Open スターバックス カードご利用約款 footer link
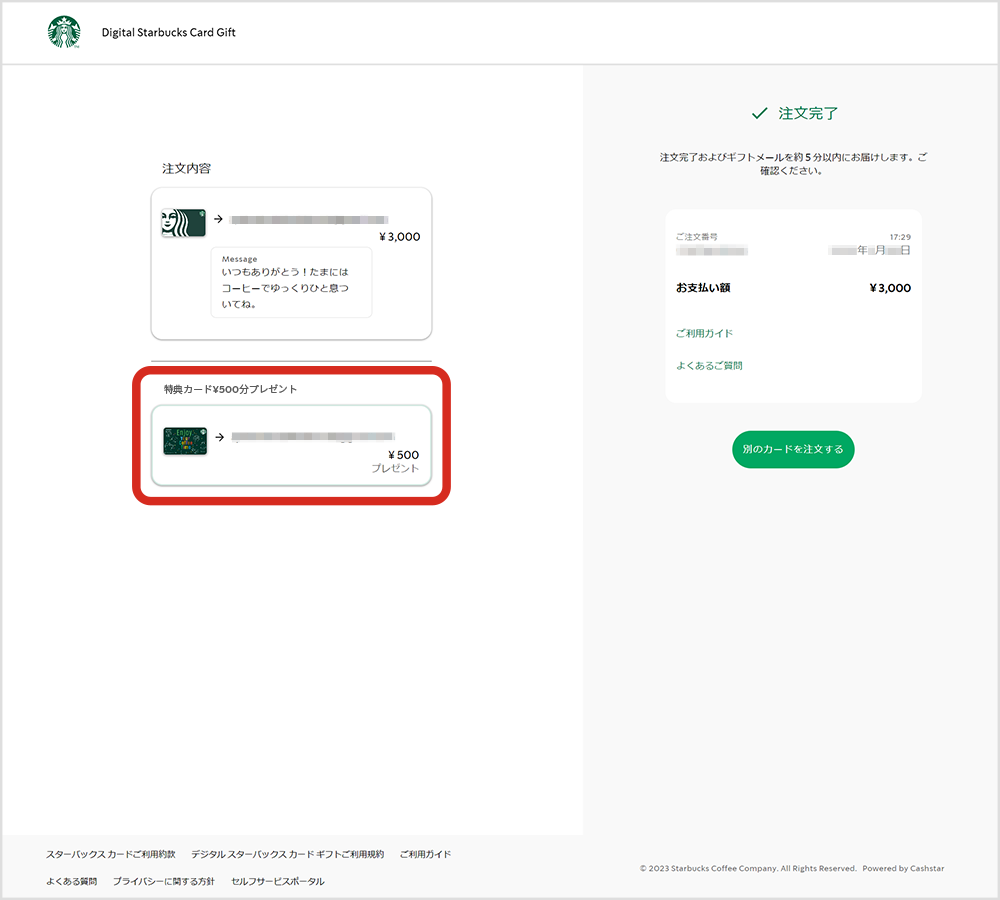 pos(110,855)
